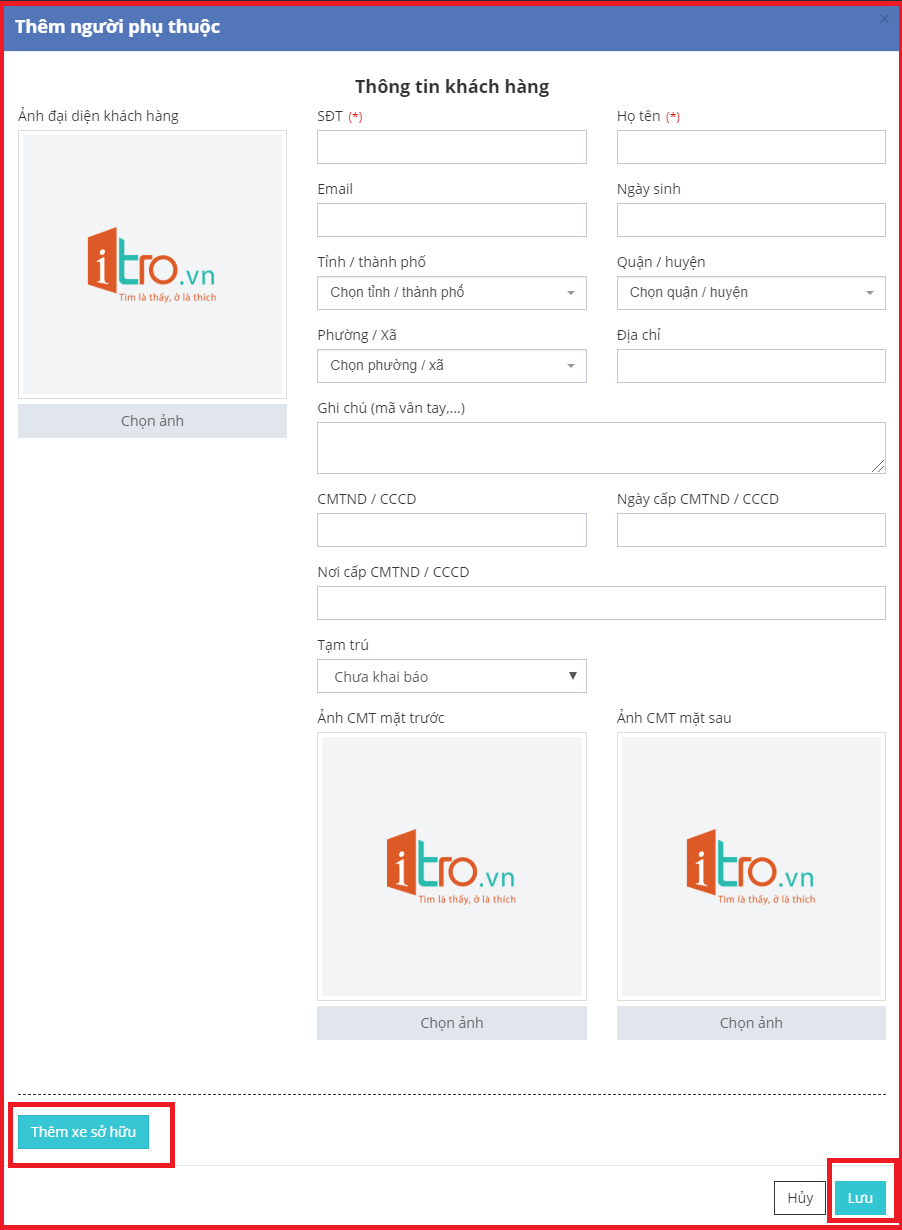Select the Email input field

pos(451,220)
